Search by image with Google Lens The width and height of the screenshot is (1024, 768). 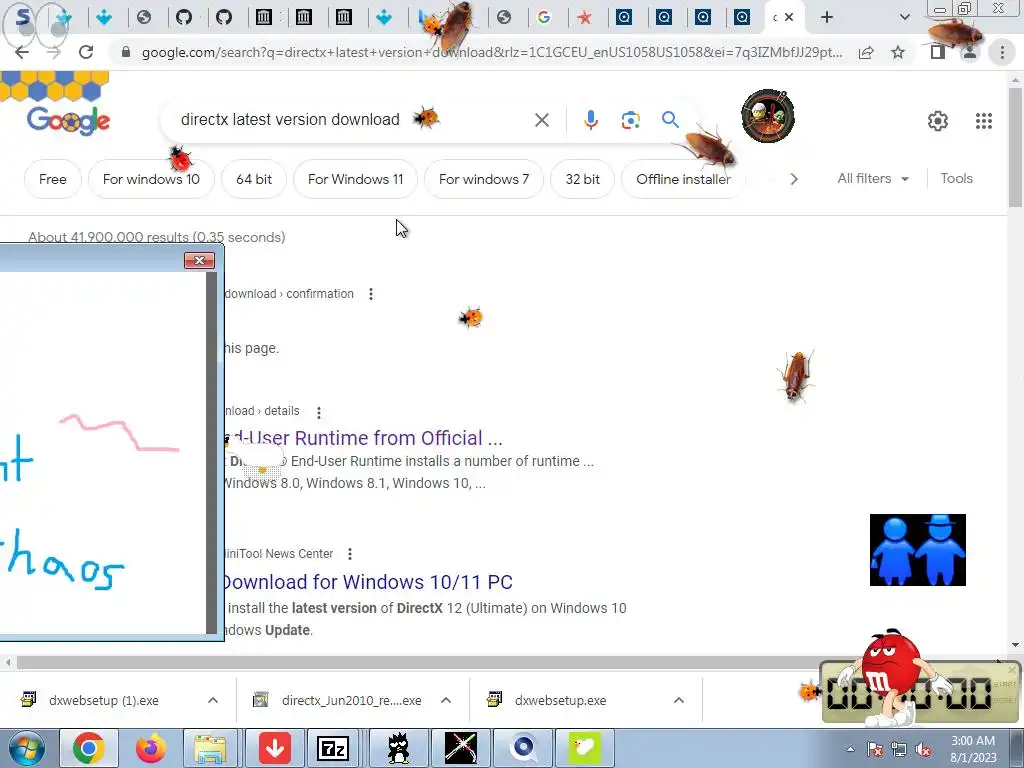click(630, 120)
